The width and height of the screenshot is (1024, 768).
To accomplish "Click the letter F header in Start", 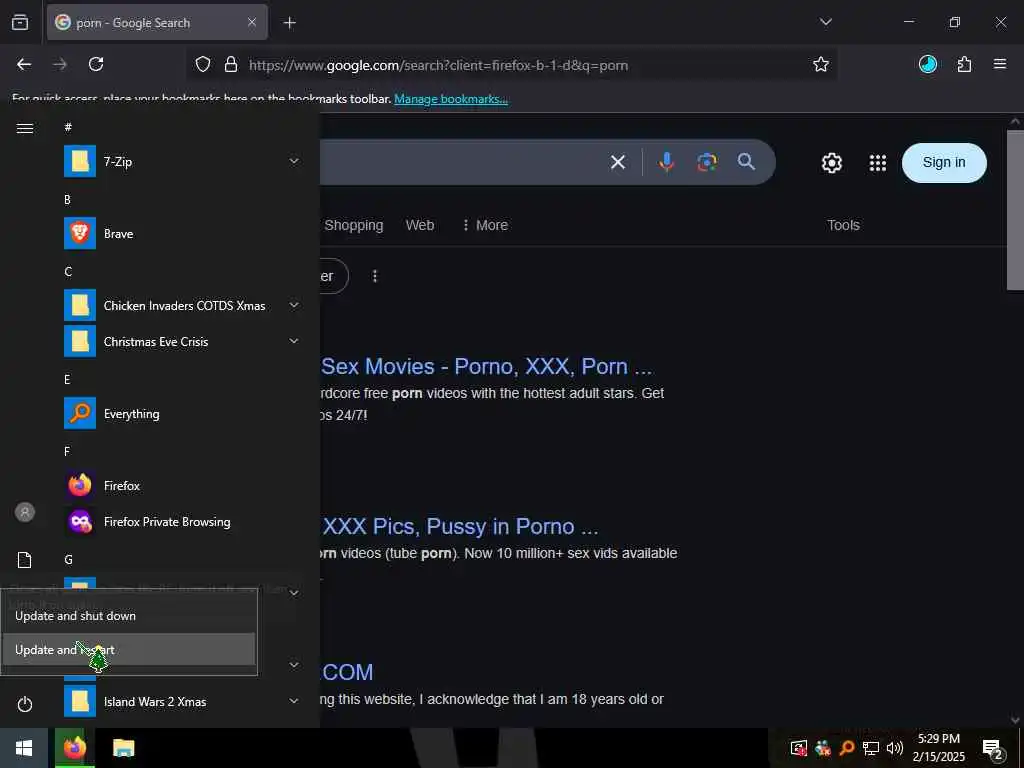I will tap(67, 452).
